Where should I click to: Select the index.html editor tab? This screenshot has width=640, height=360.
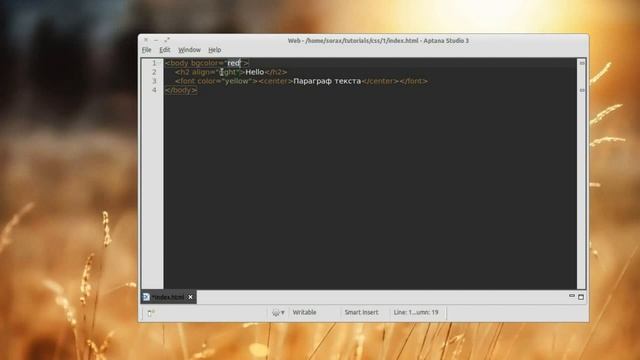pos(168,297)
